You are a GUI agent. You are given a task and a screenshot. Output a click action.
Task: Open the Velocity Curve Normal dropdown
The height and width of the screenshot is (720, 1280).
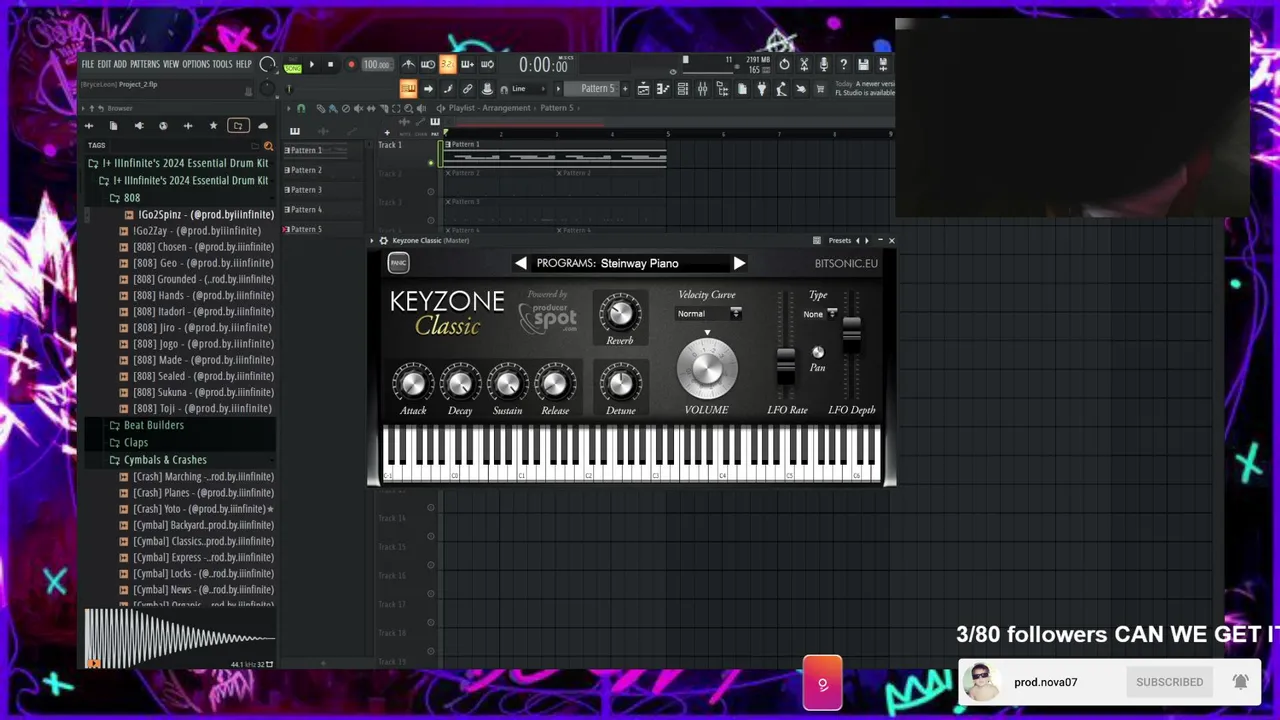pos(709,314)
